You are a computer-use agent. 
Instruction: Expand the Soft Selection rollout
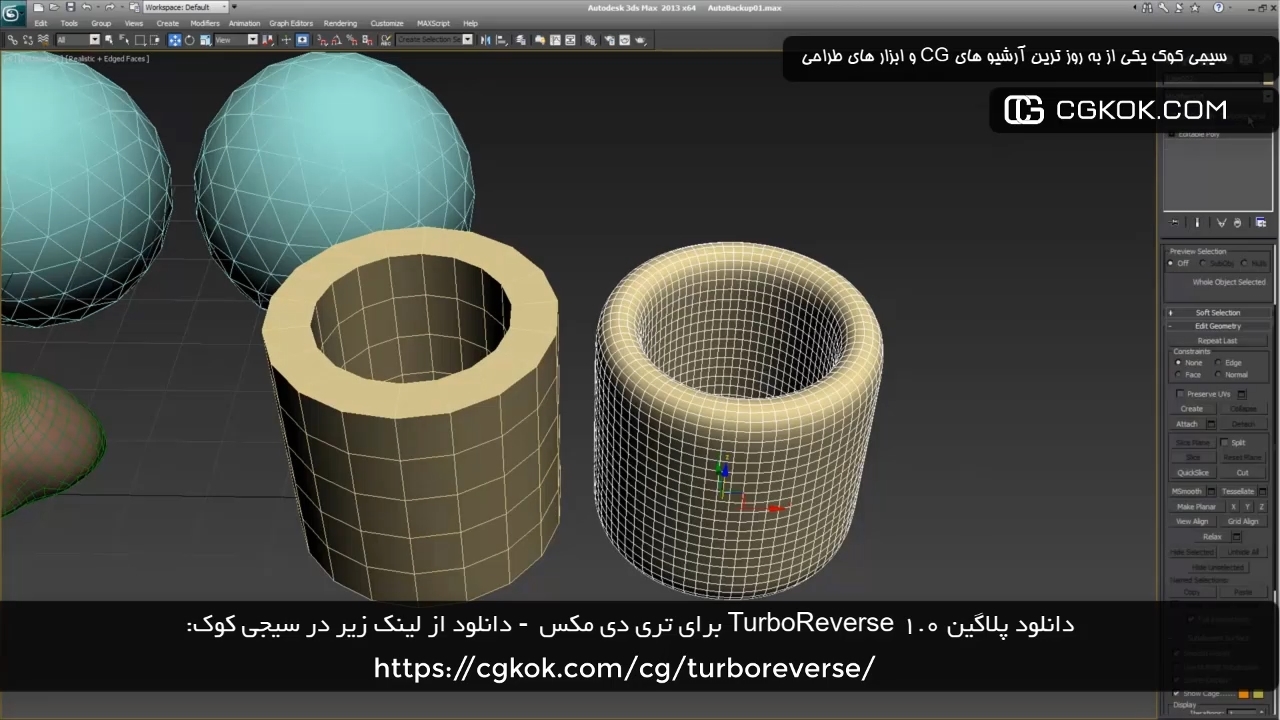pyautogui.click(x=1217, y=313)
